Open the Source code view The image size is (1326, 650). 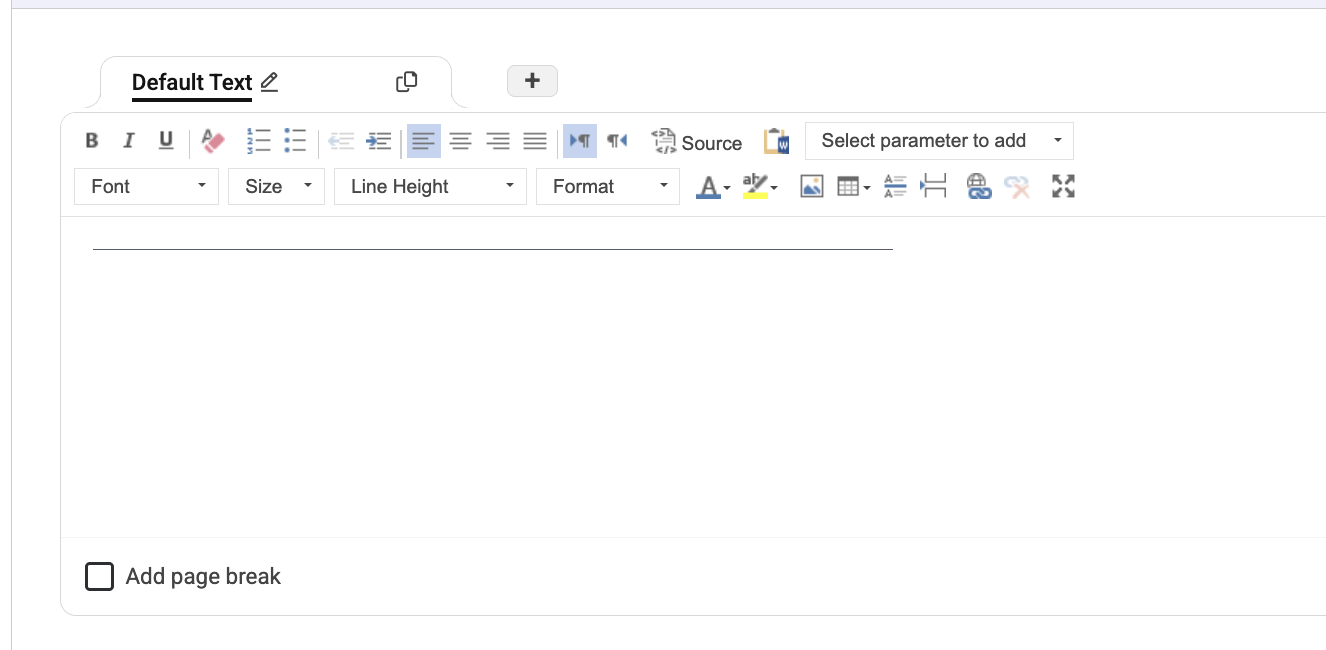[x=697, y=142]
